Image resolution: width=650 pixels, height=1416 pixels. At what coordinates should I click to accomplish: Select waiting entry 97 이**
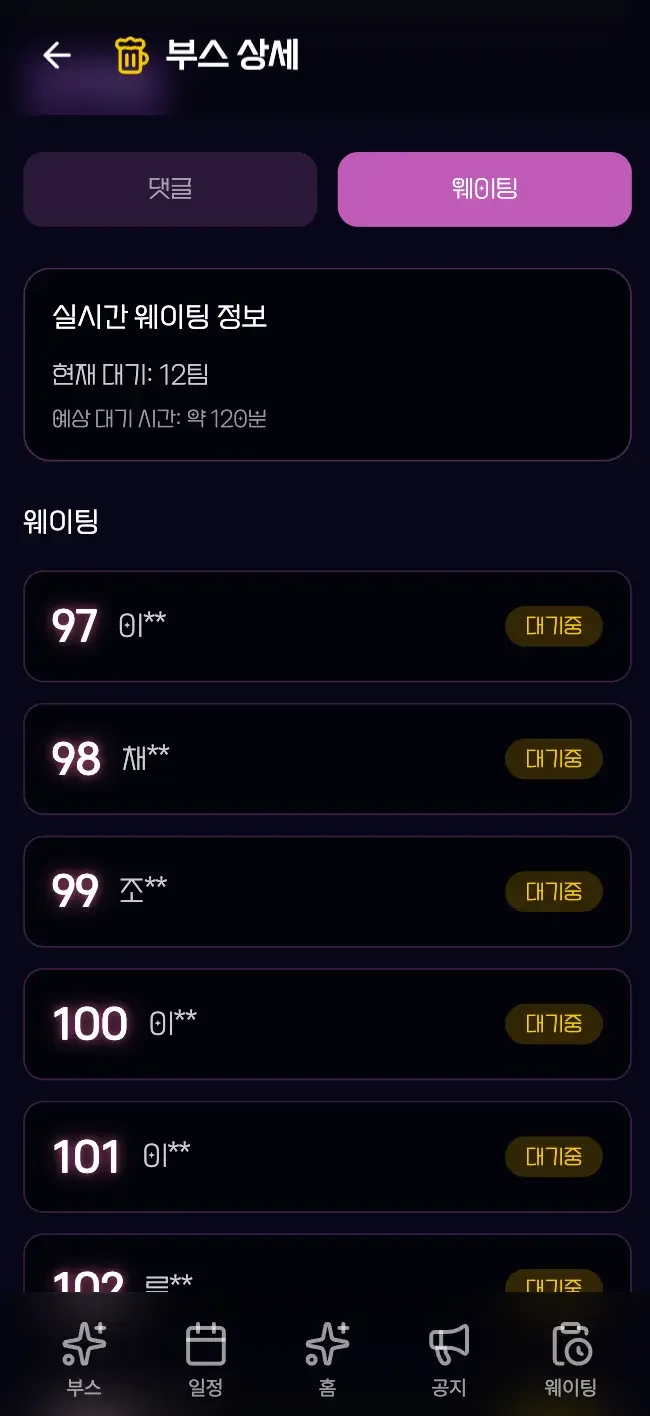(300, 627)
